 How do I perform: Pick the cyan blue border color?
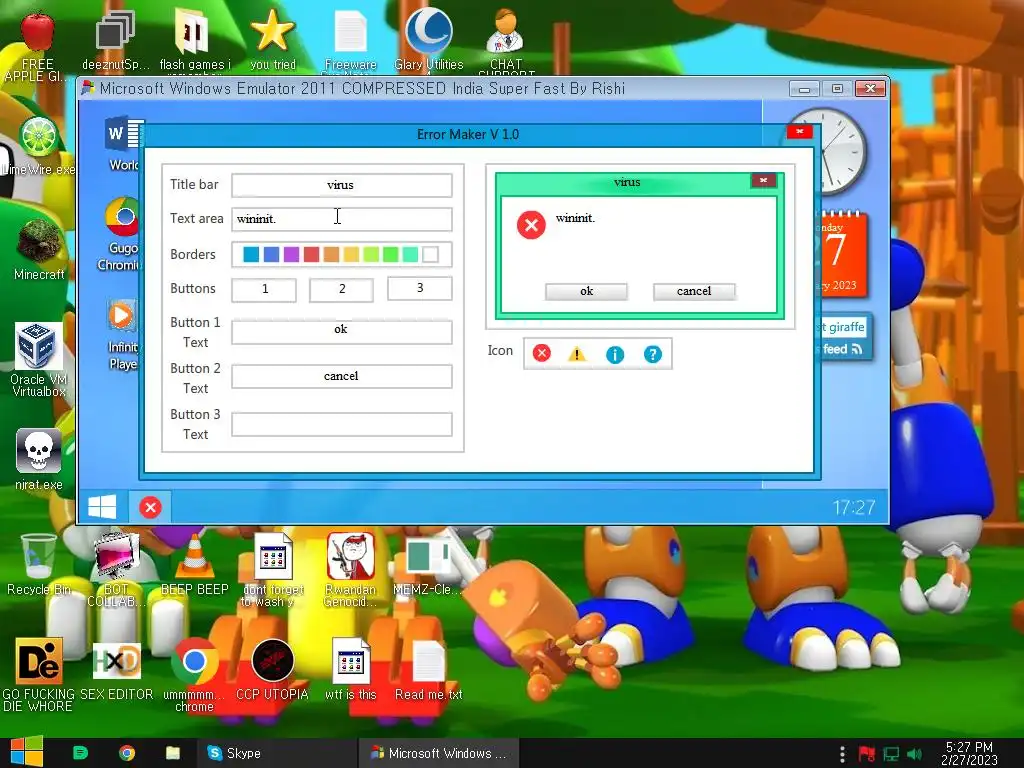[x=251, y=255]
